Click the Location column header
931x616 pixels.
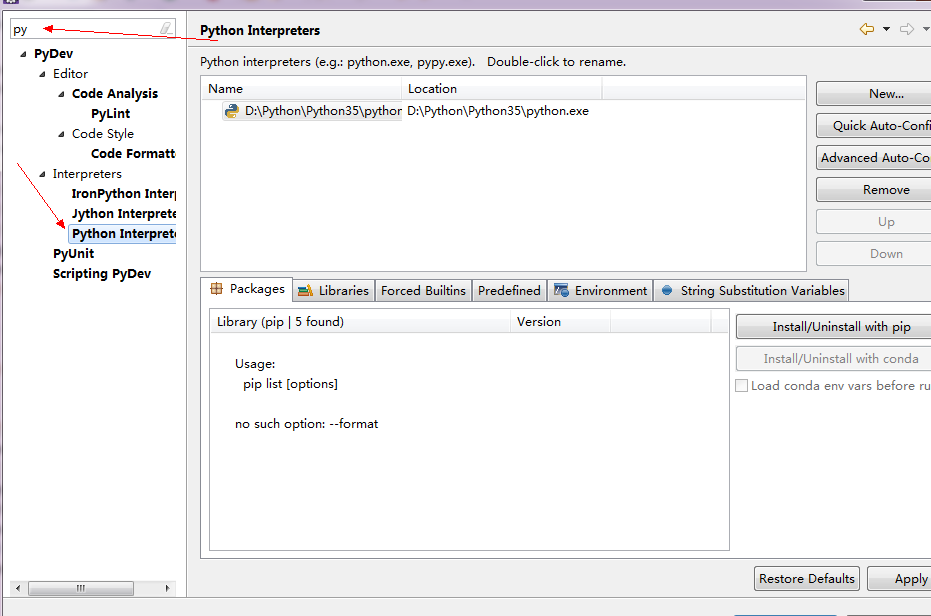point(502,89)
